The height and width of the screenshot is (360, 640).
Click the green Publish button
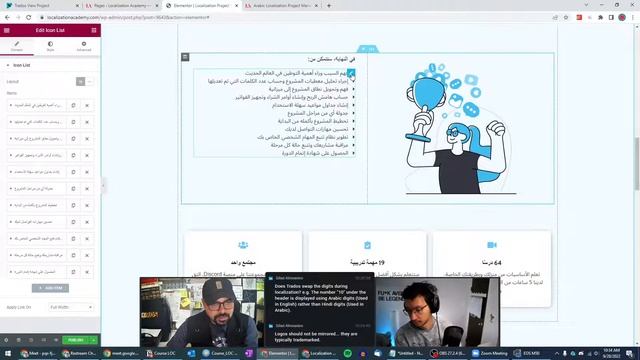point(76,340)
